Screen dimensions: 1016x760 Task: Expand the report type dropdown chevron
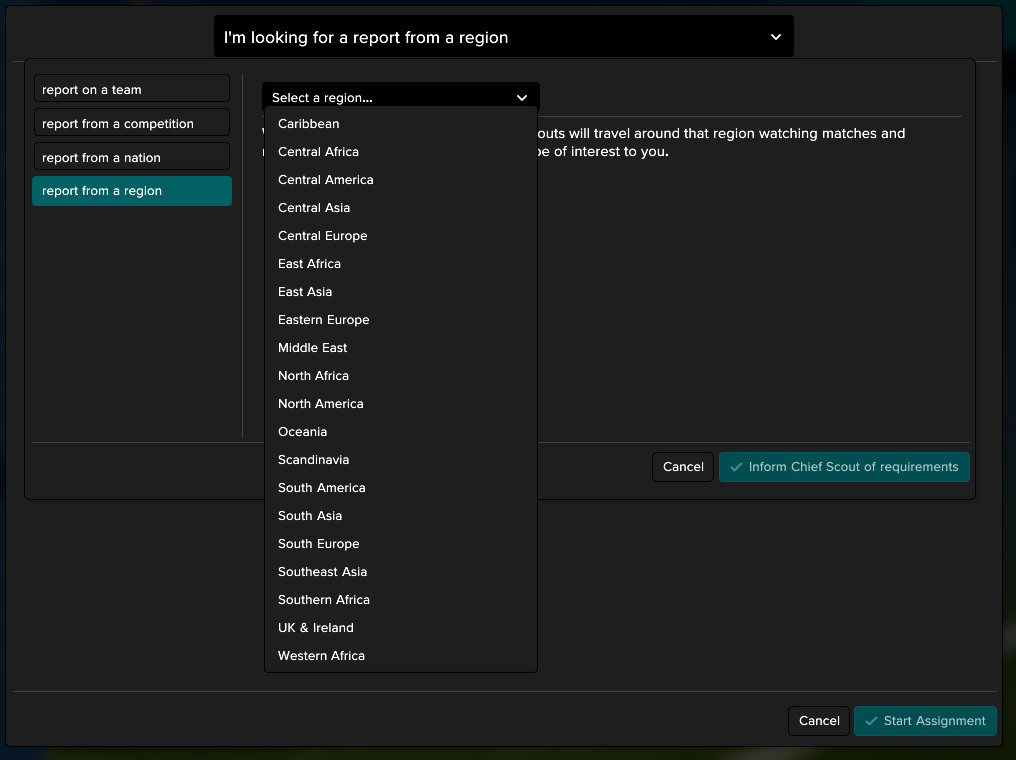pyautogui.click(x=776, y=37)
